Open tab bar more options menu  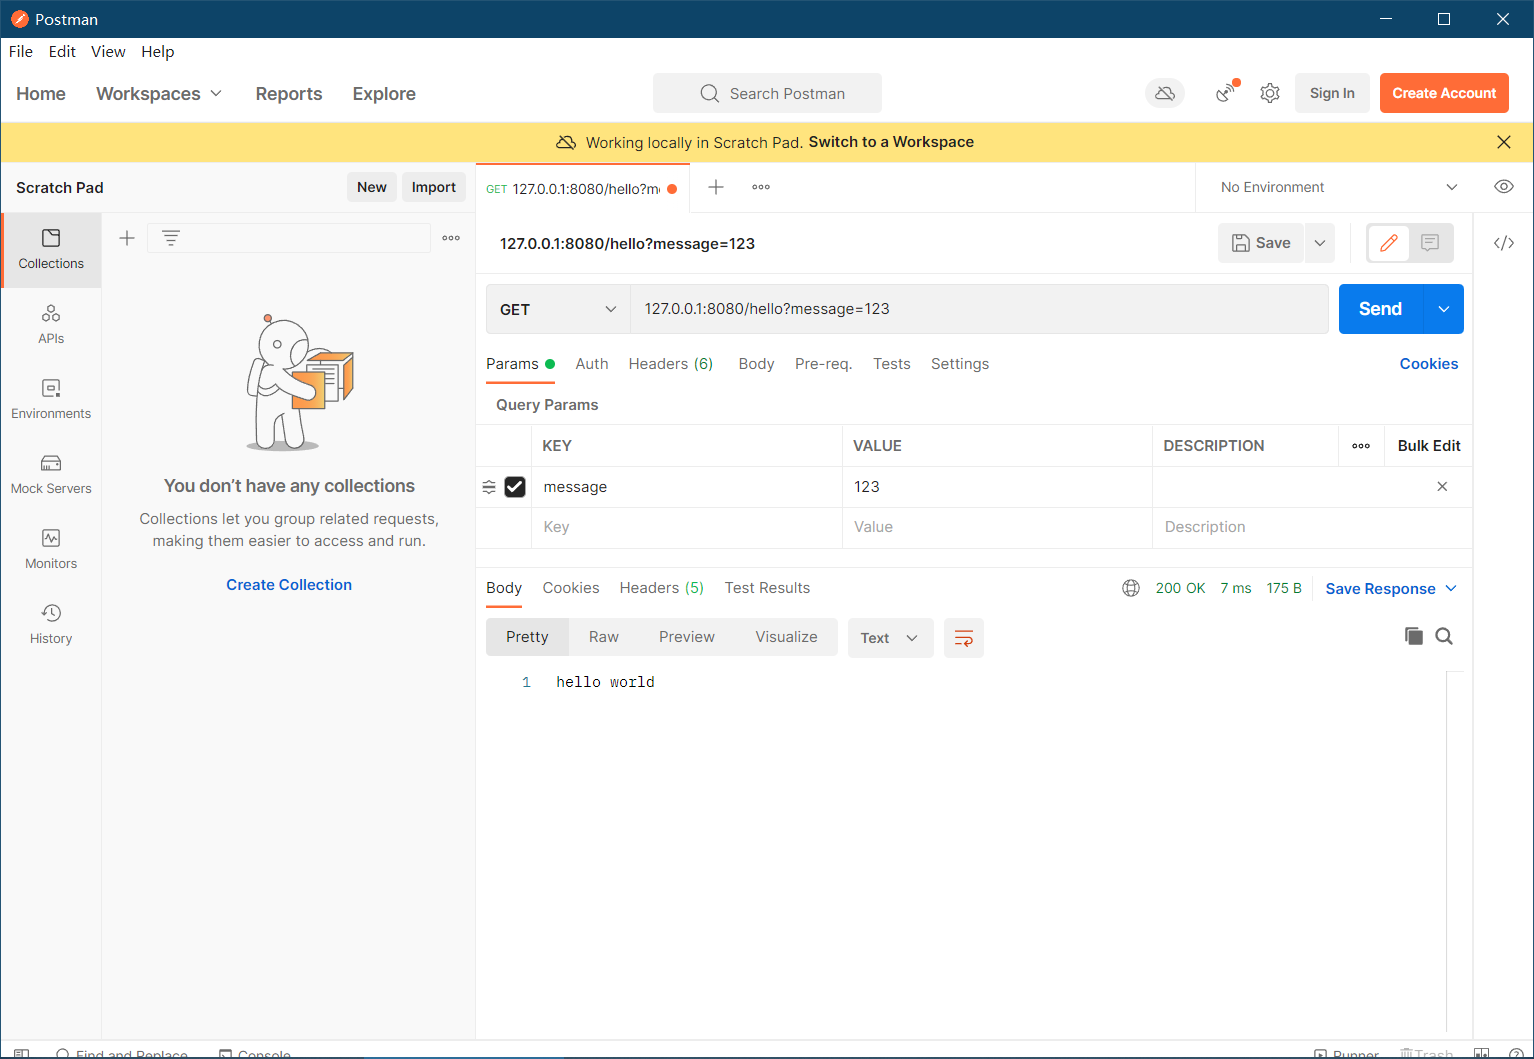[x=761, y=187]
